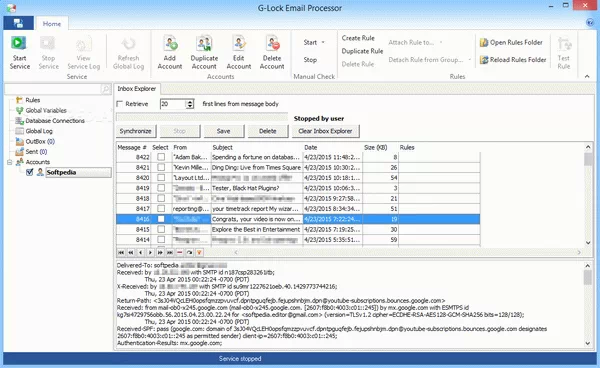Check the Select box for message 8415
This screenshot has height=368, width=600.
161,230
